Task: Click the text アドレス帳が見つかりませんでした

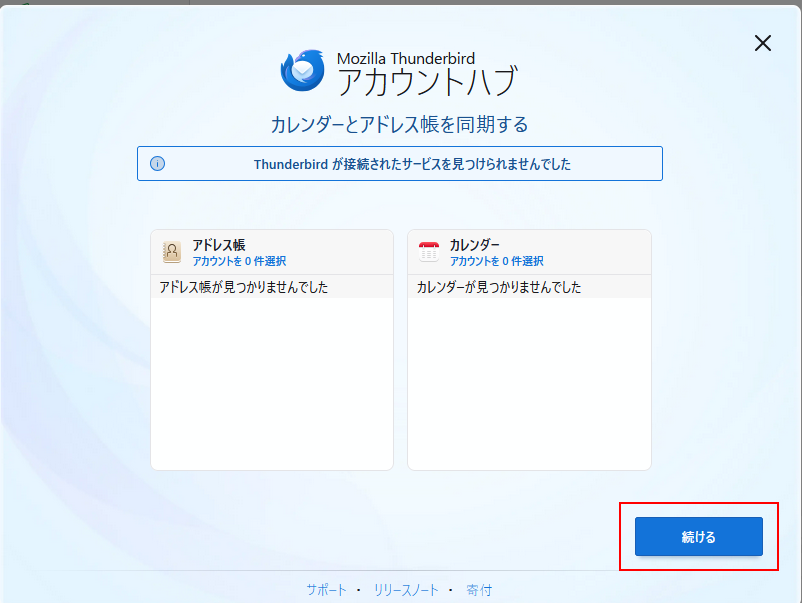Action: coord(243,287)
